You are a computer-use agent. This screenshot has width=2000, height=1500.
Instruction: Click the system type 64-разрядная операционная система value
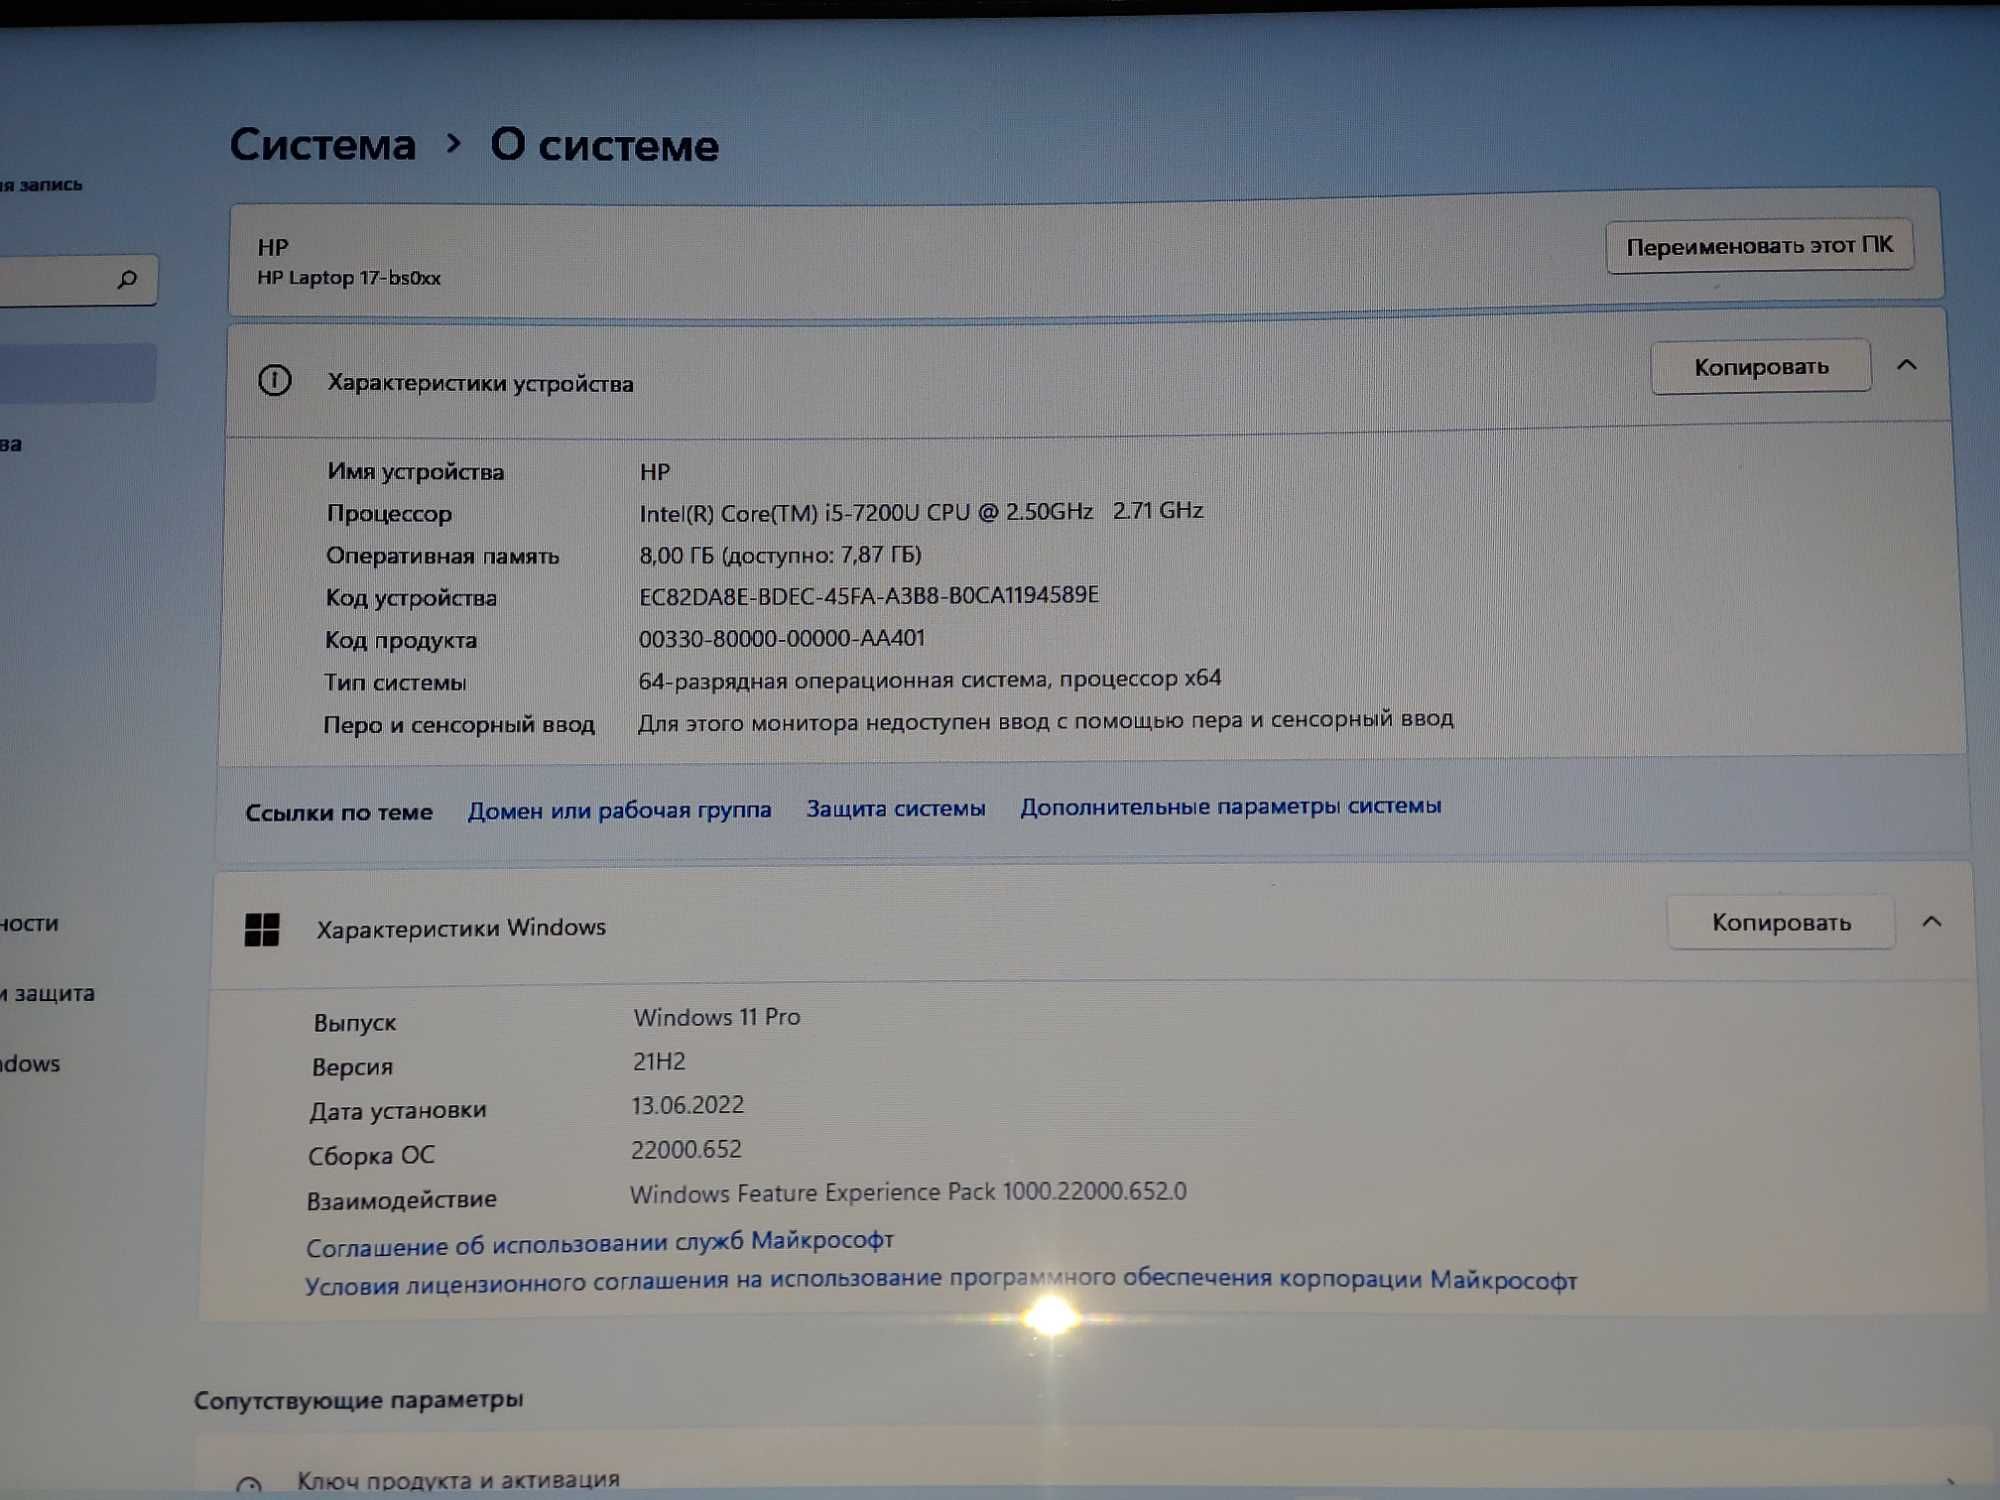pyautogui.click(x=930, y=680)
